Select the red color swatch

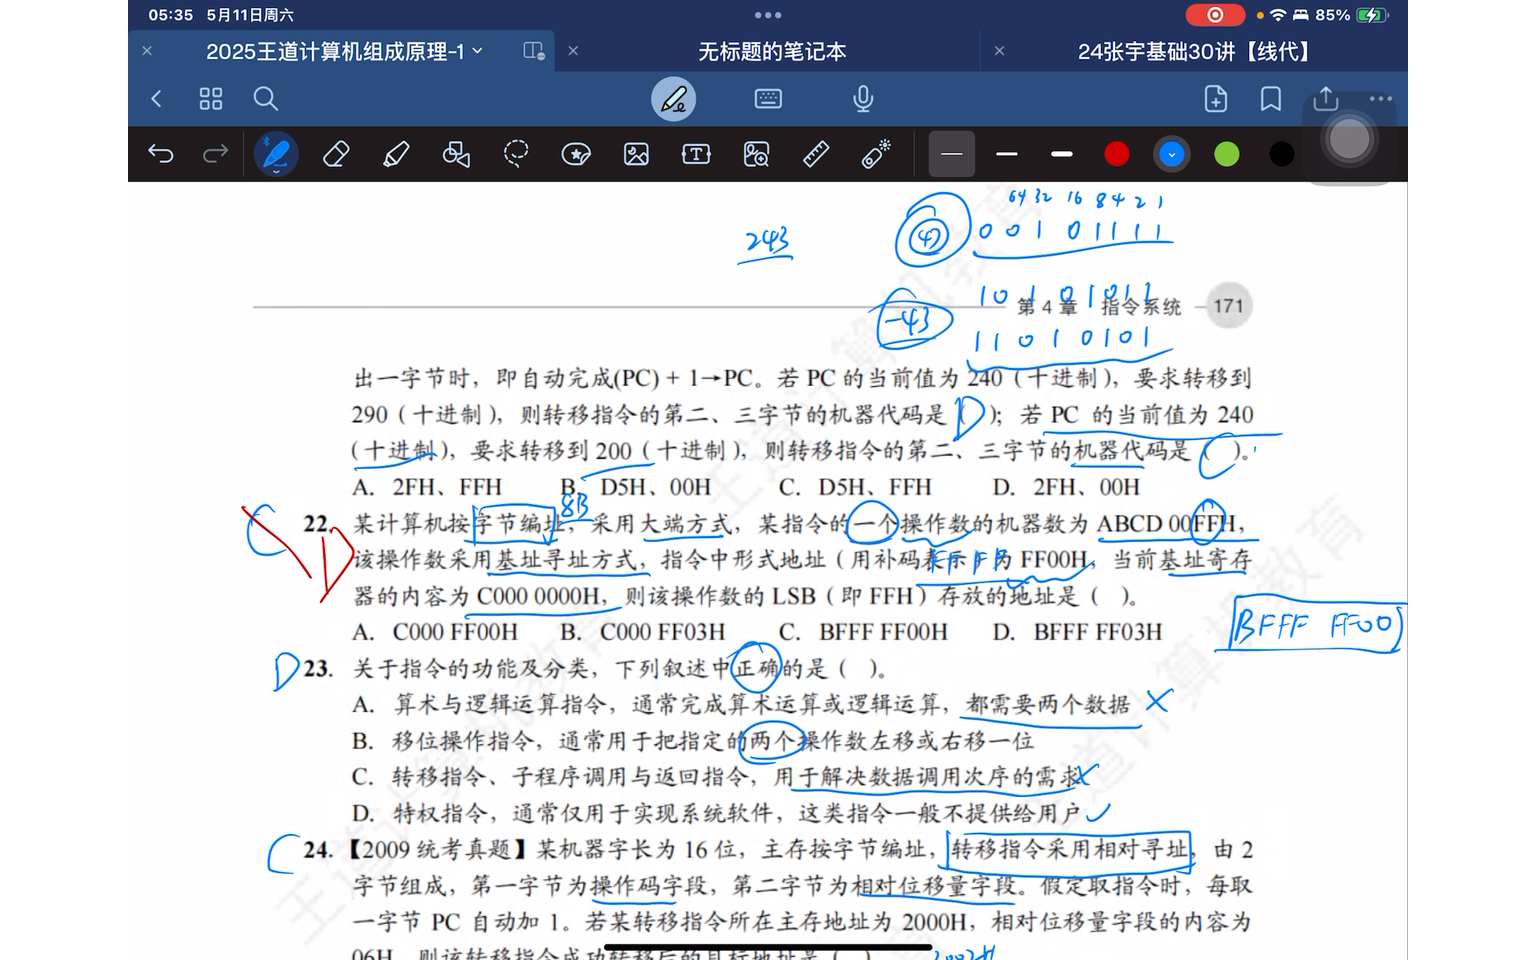pyautogui.click(x=1117, y=154)
